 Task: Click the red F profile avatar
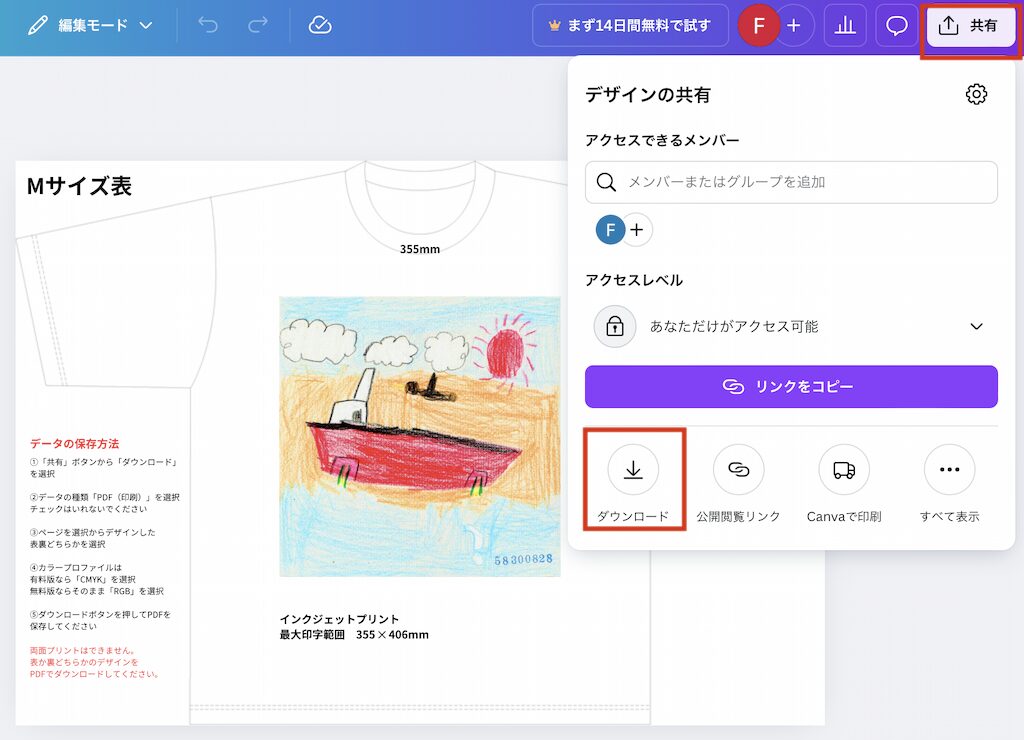[759, 25]
